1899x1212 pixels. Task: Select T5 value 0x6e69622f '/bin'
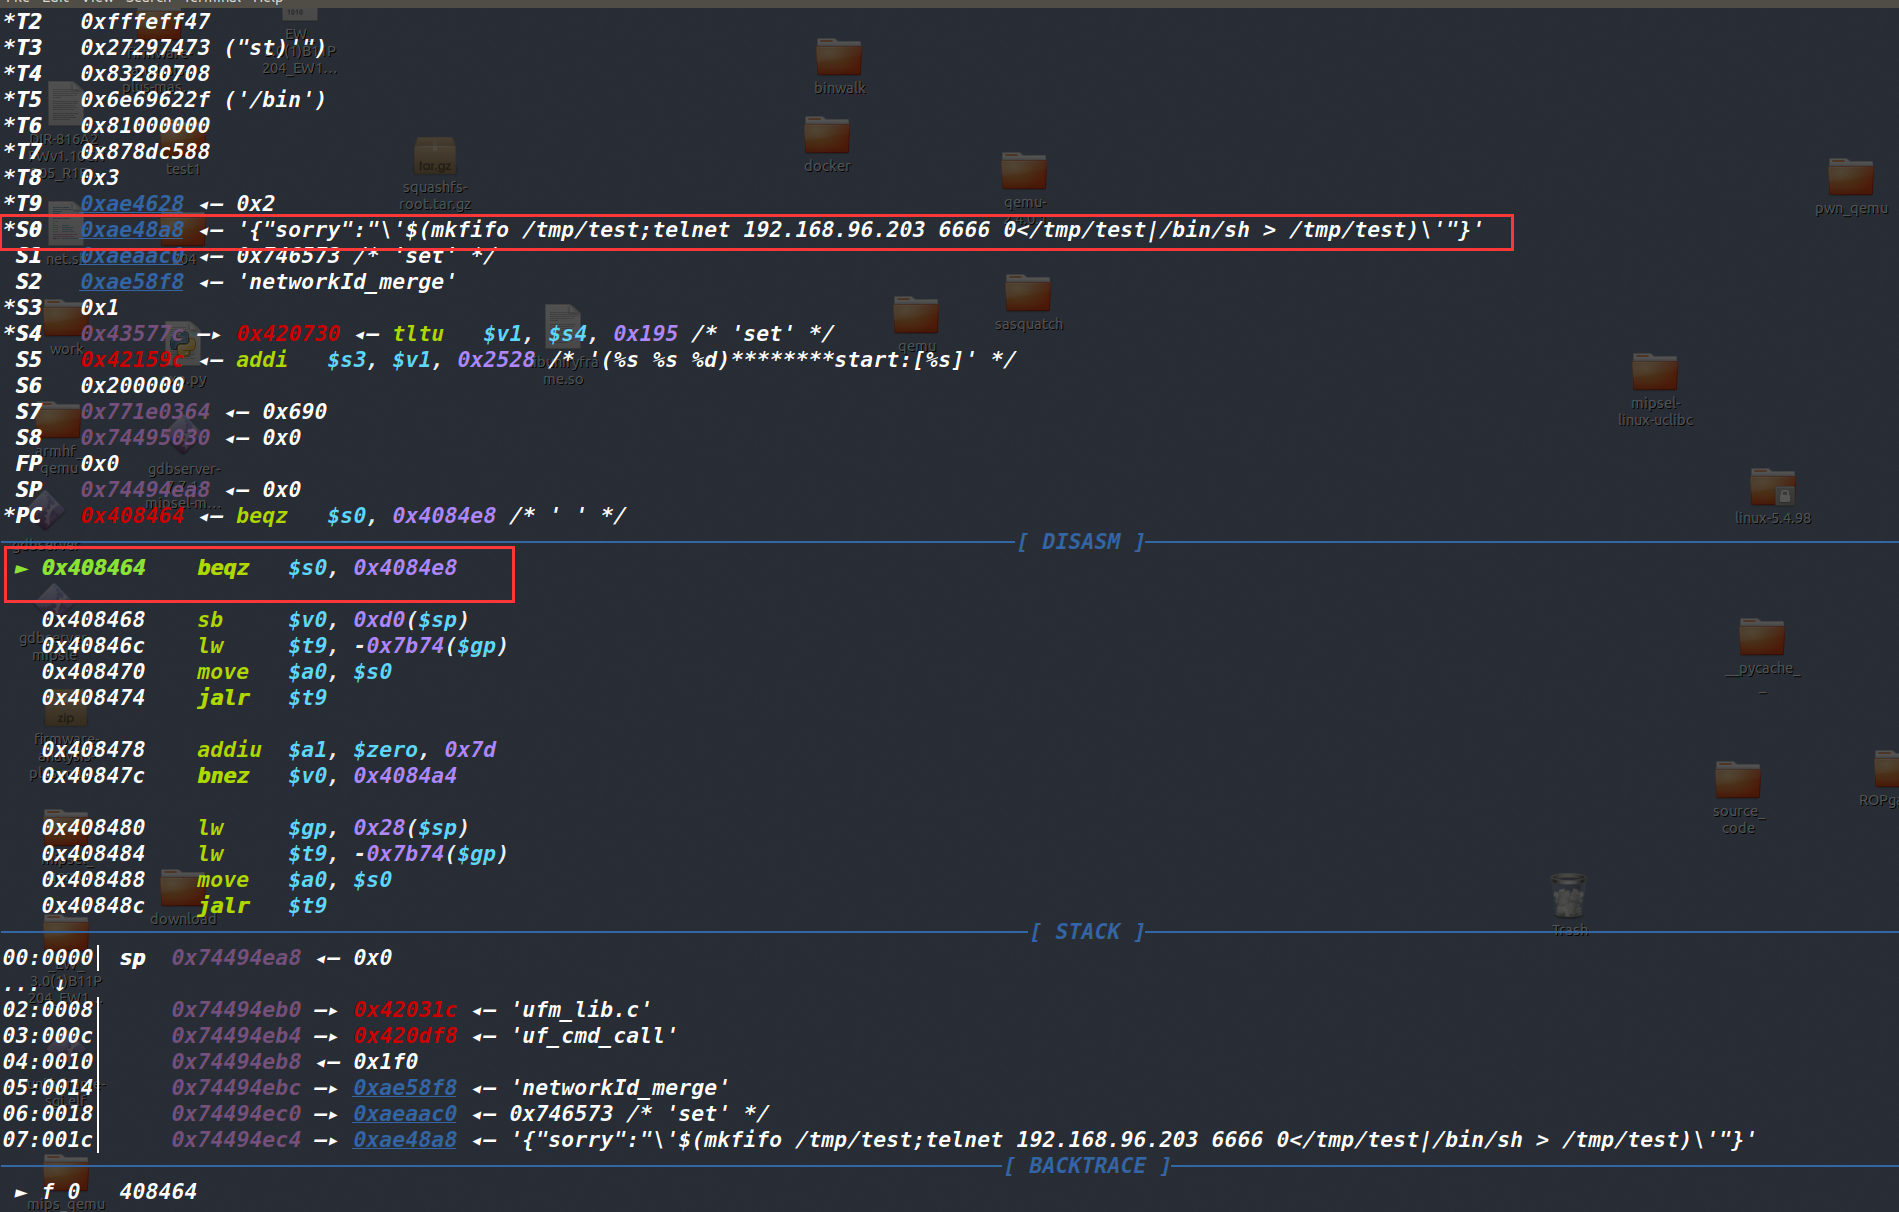203,100
